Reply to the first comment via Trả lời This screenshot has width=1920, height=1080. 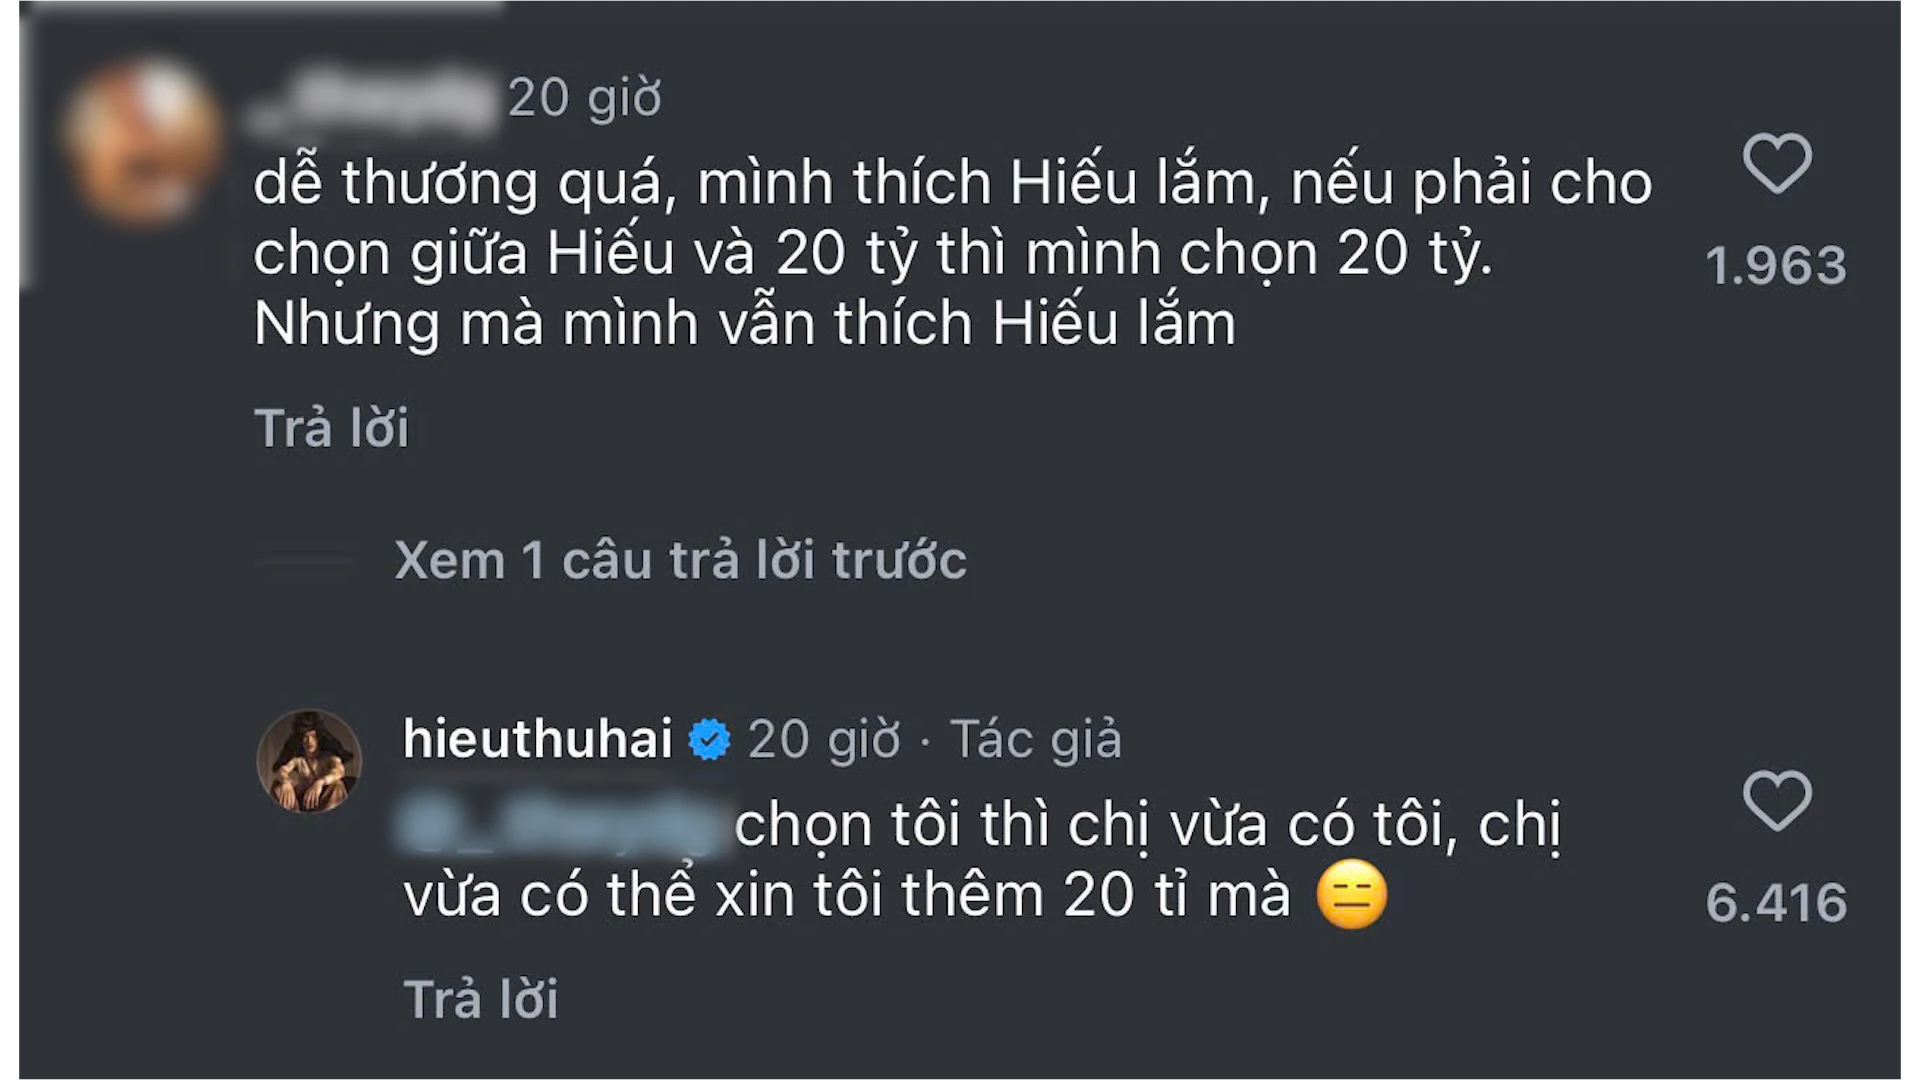tap(332, 428)
